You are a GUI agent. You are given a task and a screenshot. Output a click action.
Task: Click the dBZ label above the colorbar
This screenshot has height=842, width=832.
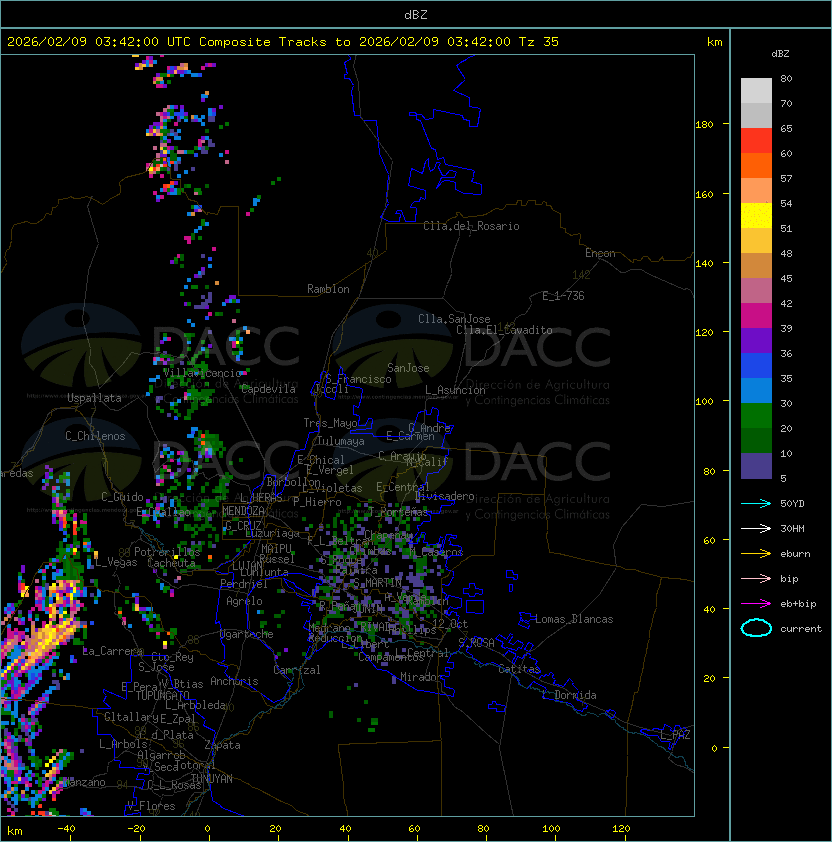(780, 54)
